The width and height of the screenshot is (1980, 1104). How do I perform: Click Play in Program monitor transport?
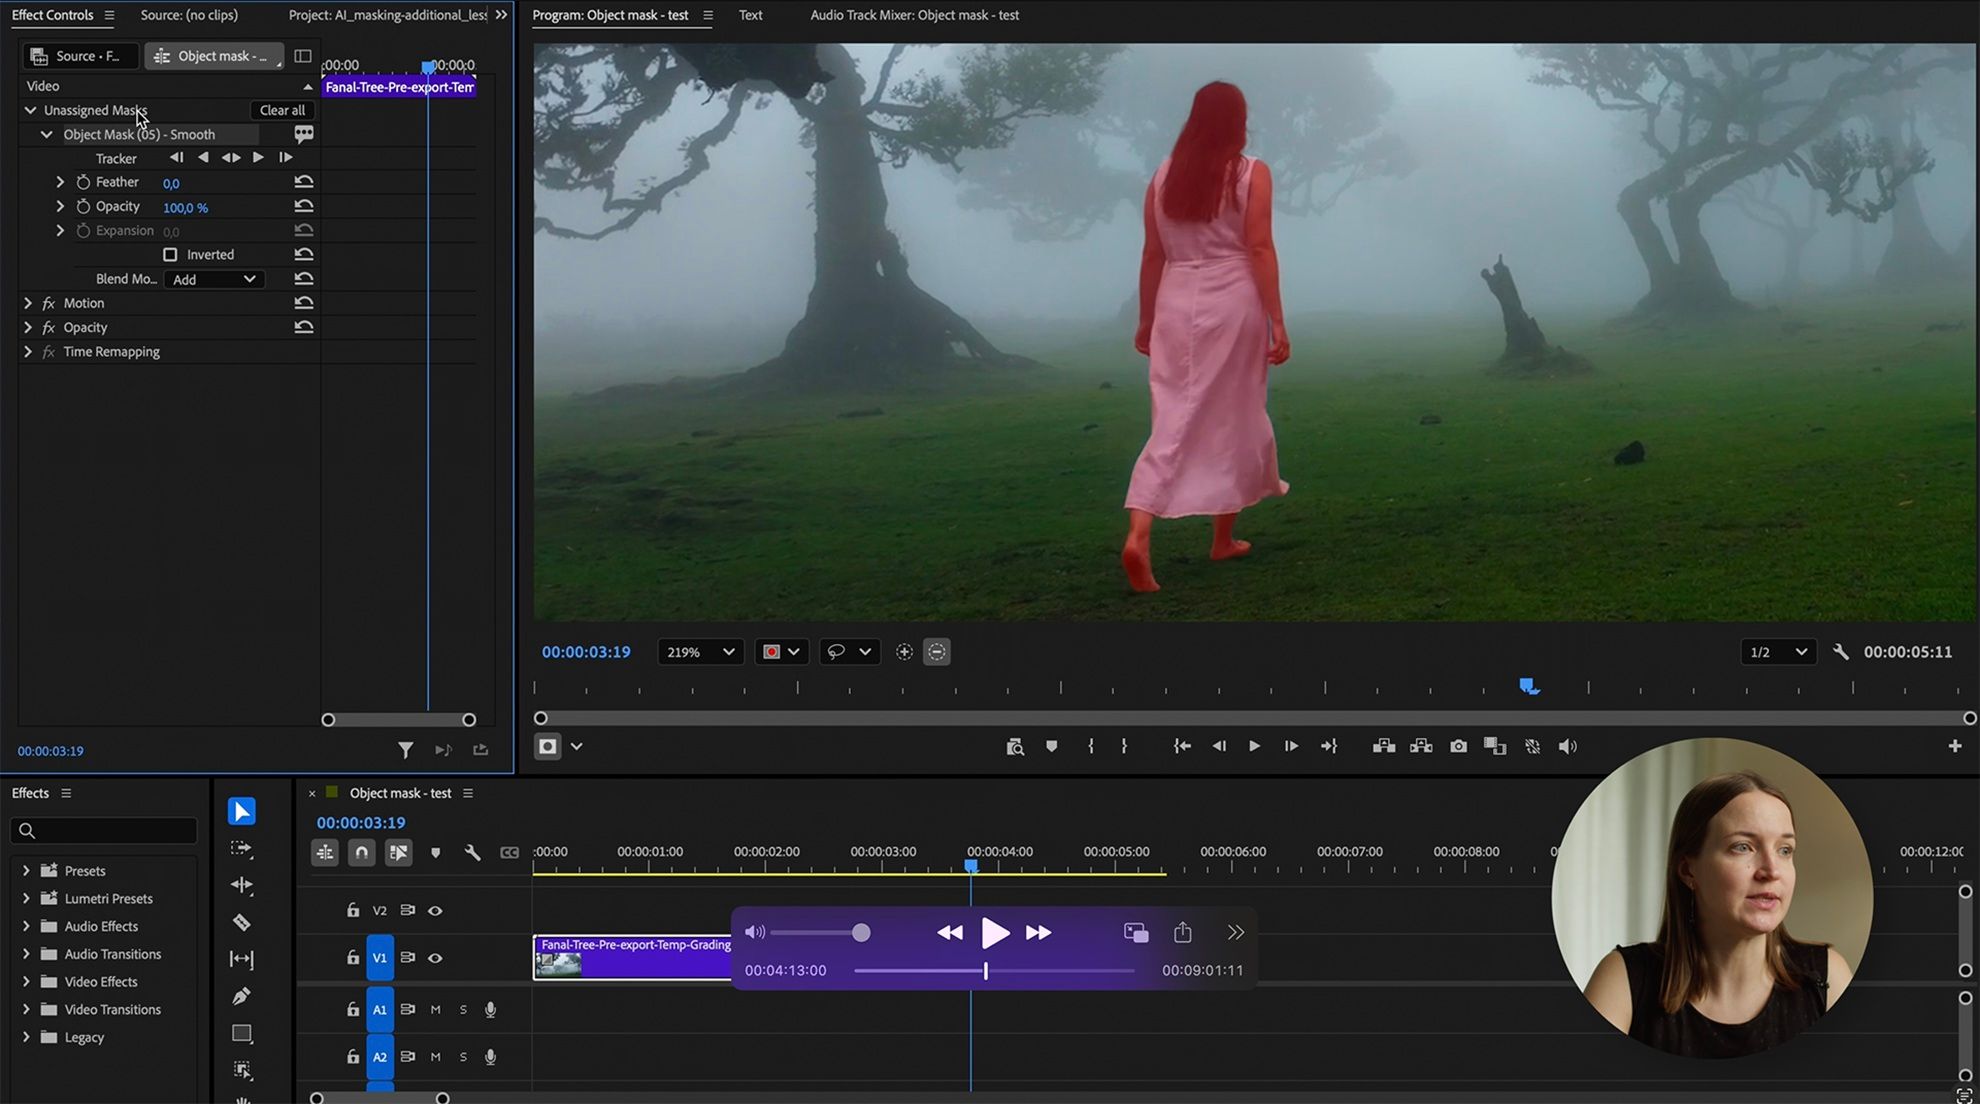point(1254,746)
